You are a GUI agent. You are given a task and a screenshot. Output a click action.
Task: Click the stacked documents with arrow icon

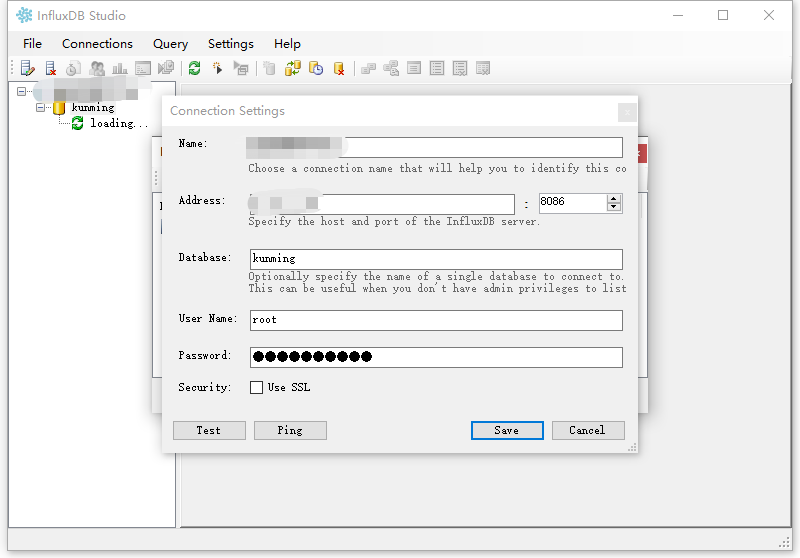pyautogui.click(x=166, y=68)
